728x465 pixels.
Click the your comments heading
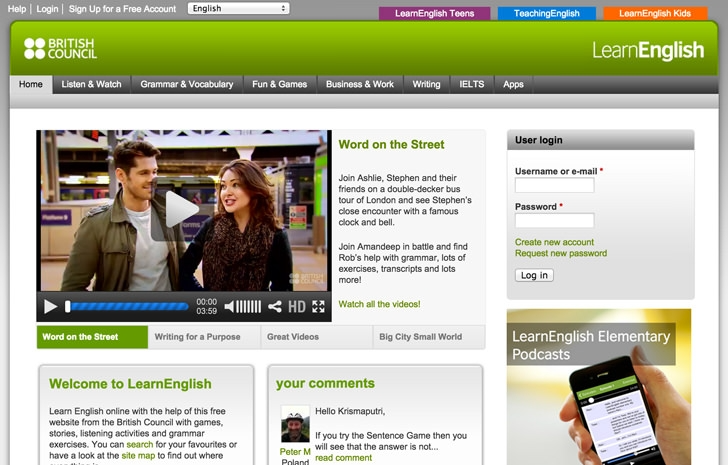pyautogui.click(x=325, y=383)
